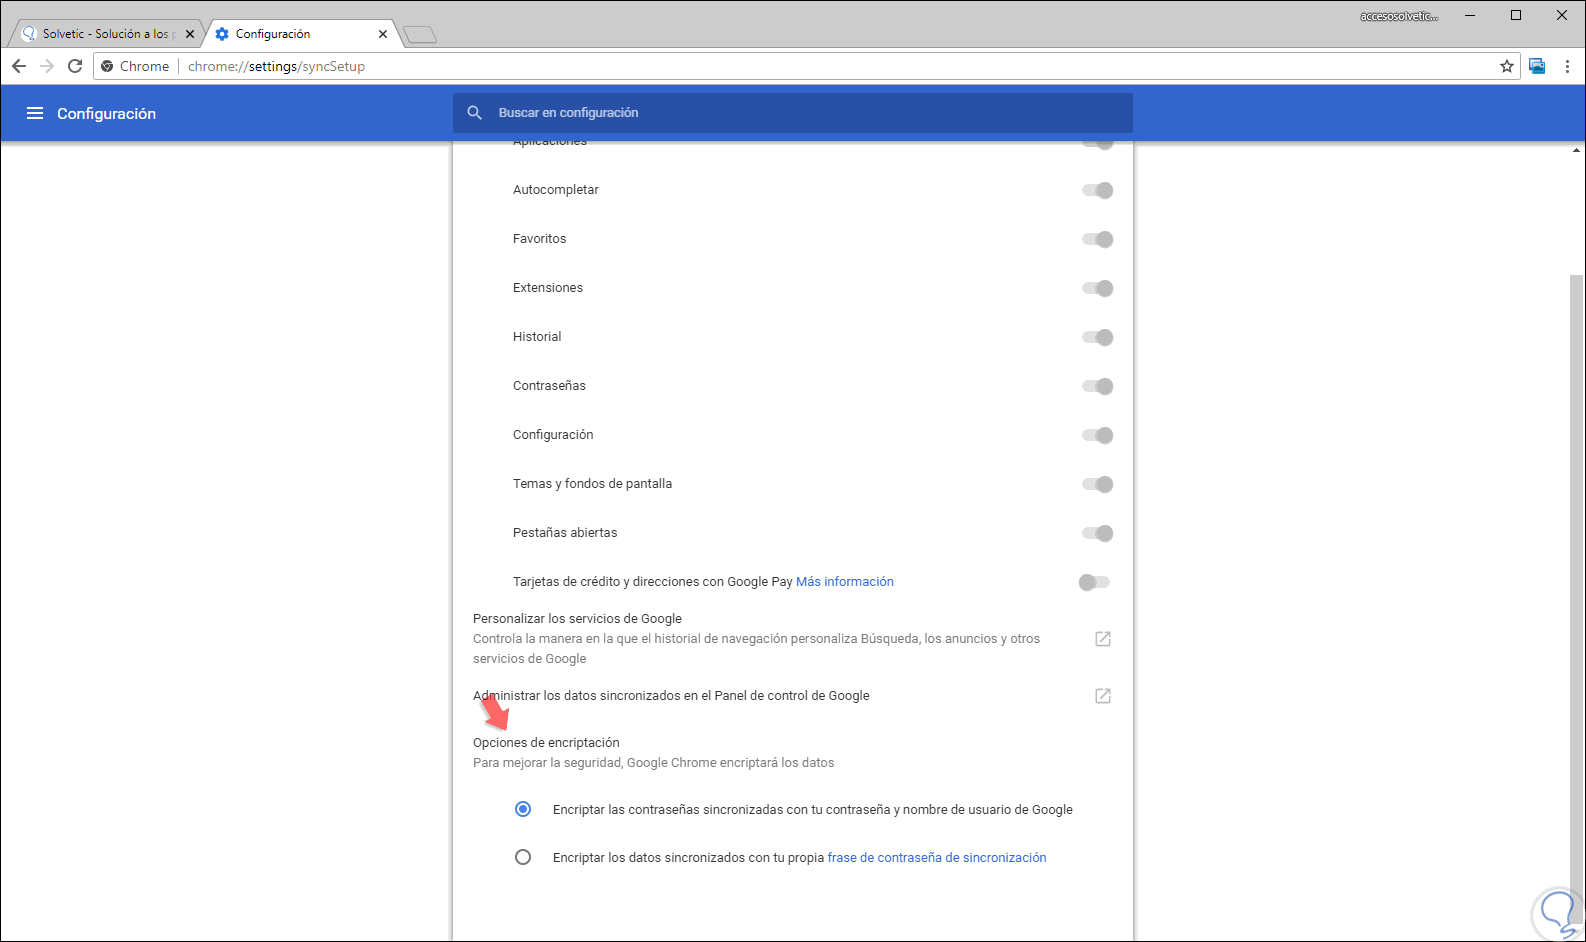Toggle Temas y fondos de pantalla switch

pos(1097,484)
